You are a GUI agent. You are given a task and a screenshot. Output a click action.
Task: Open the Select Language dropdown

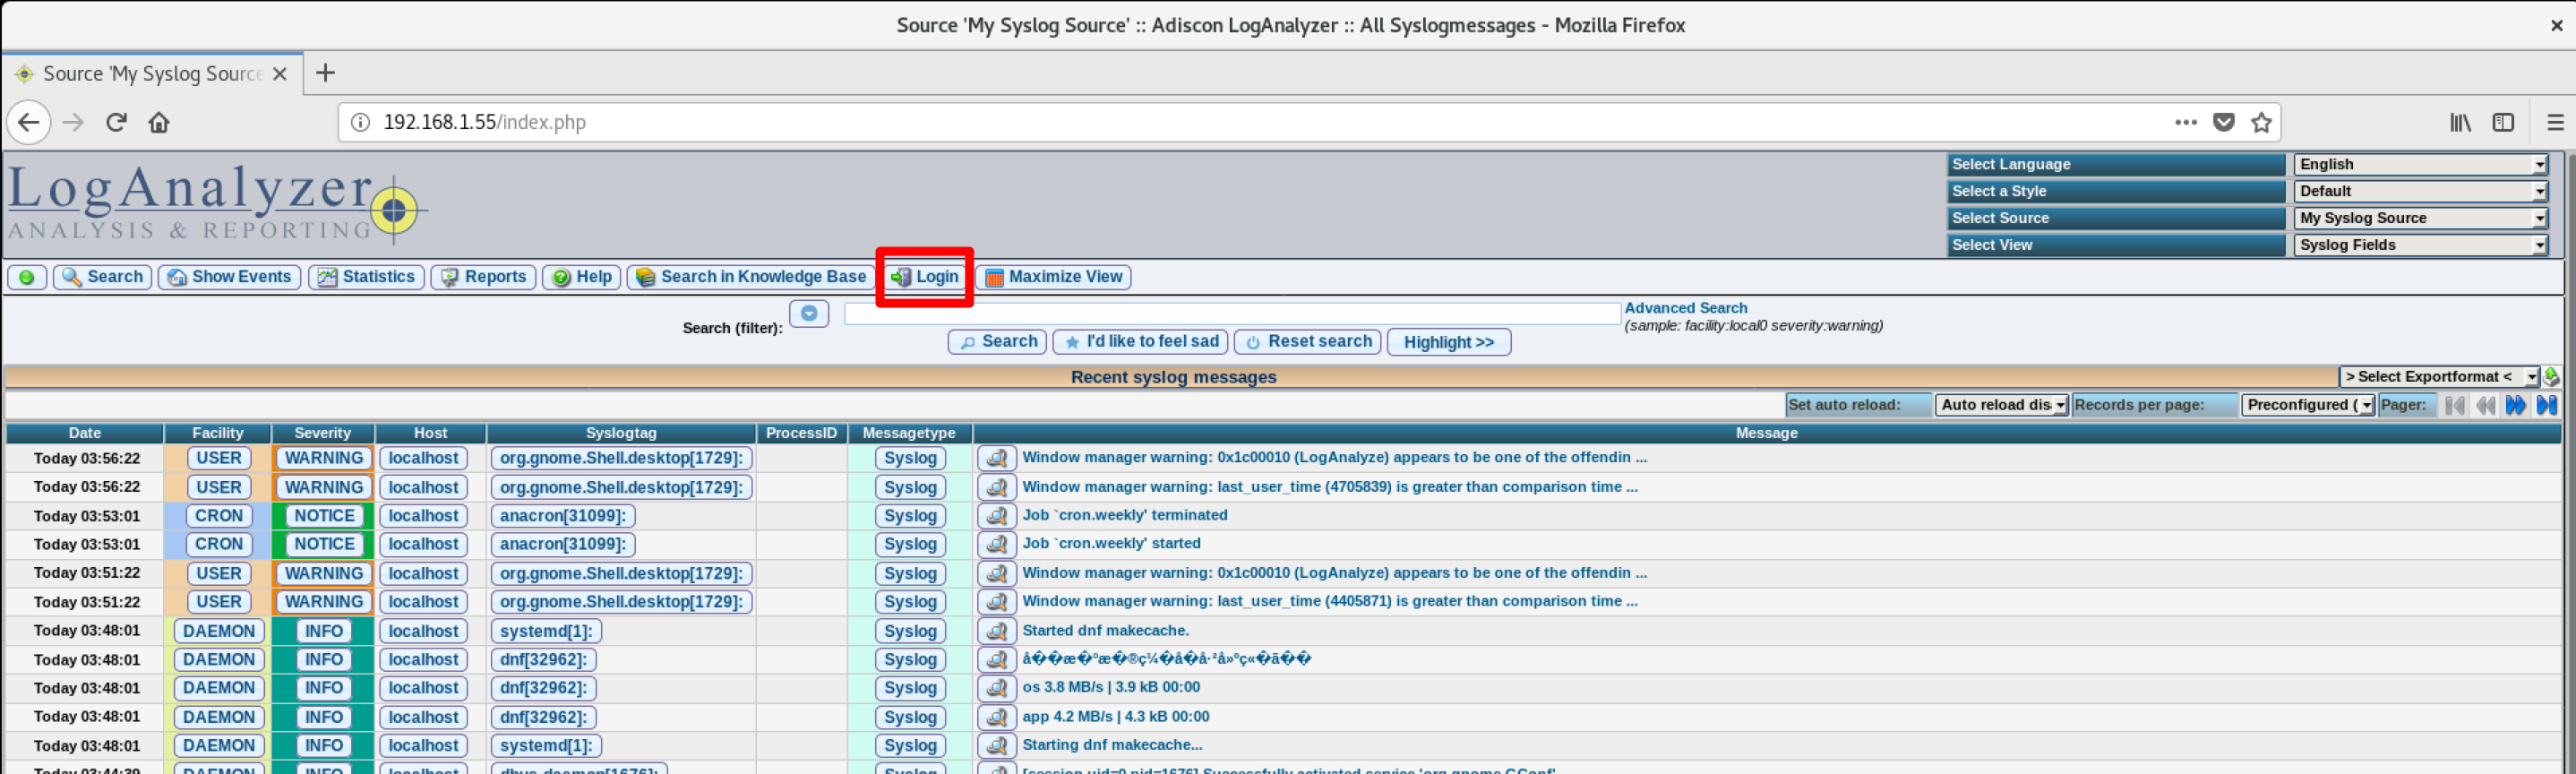point(2420,164)
